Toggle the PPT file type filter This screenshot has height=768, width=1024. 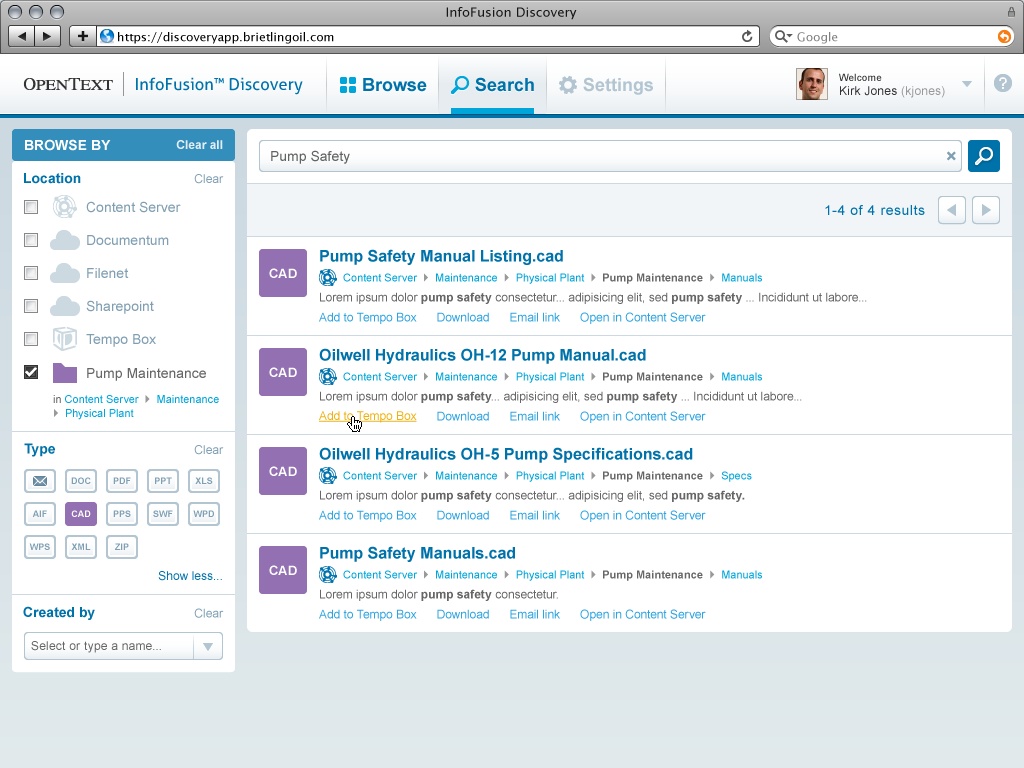click(163, 481)
